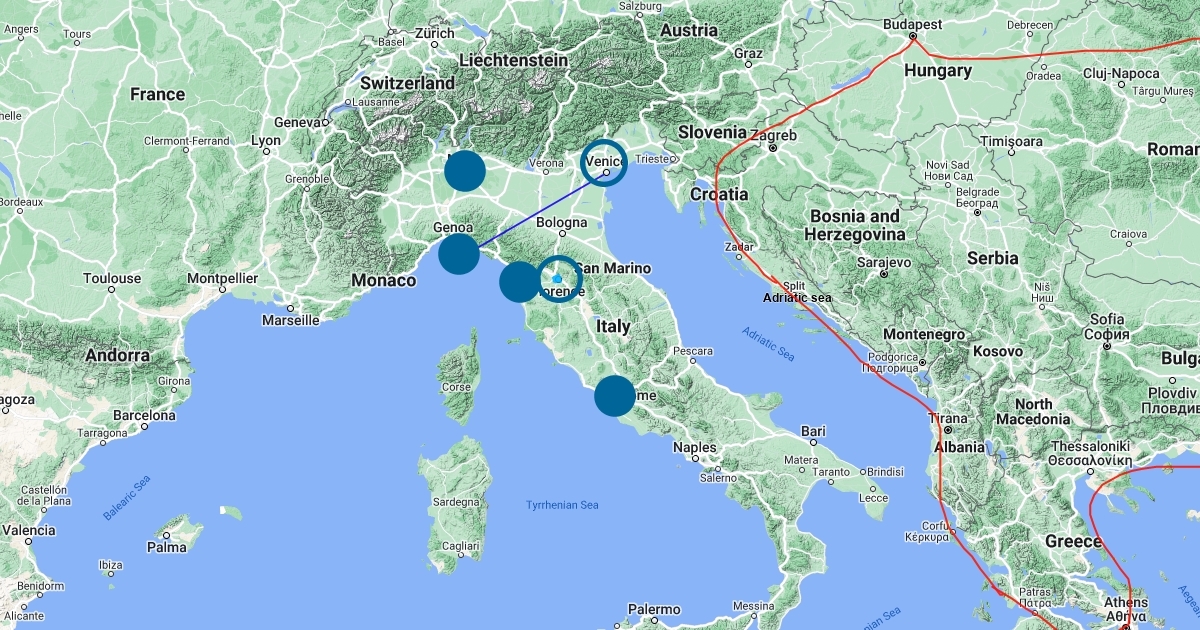The image size is (1200, 630).
Task: Click the 'Sarajevo' city label
Action: (x=883, y=262)
